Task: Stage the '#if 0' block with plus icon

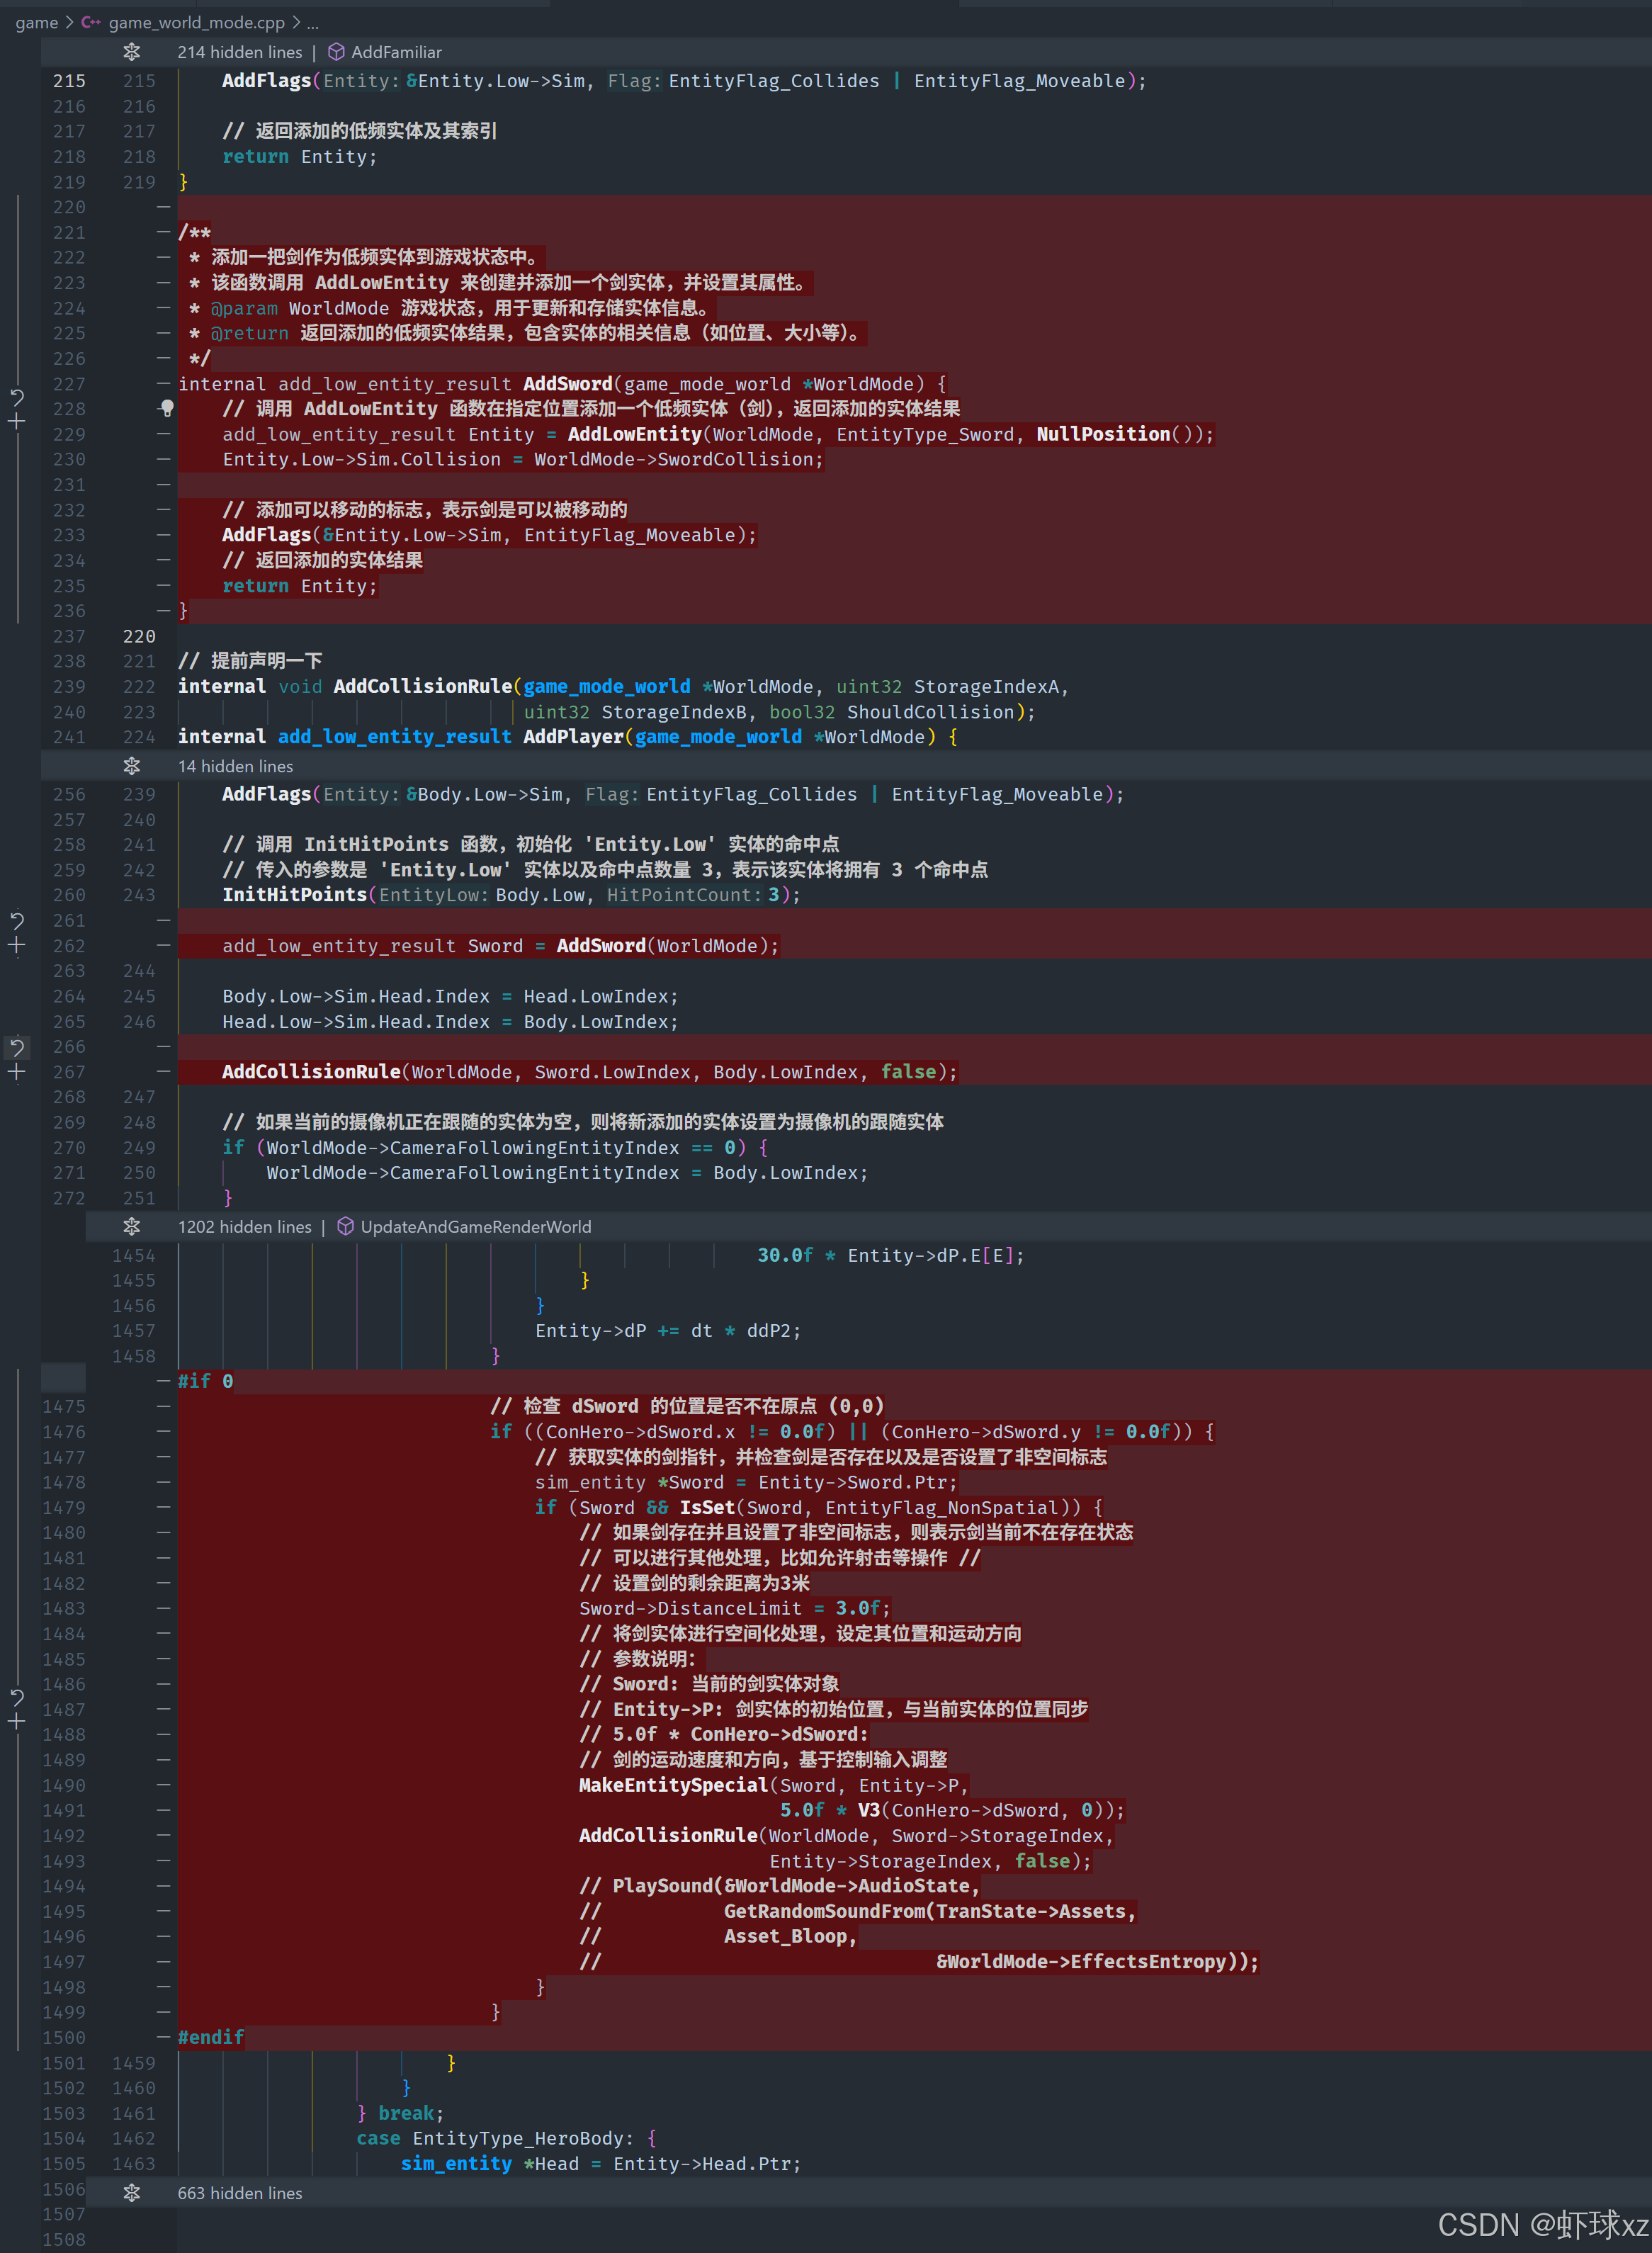Action: [x=17, y=1721]
